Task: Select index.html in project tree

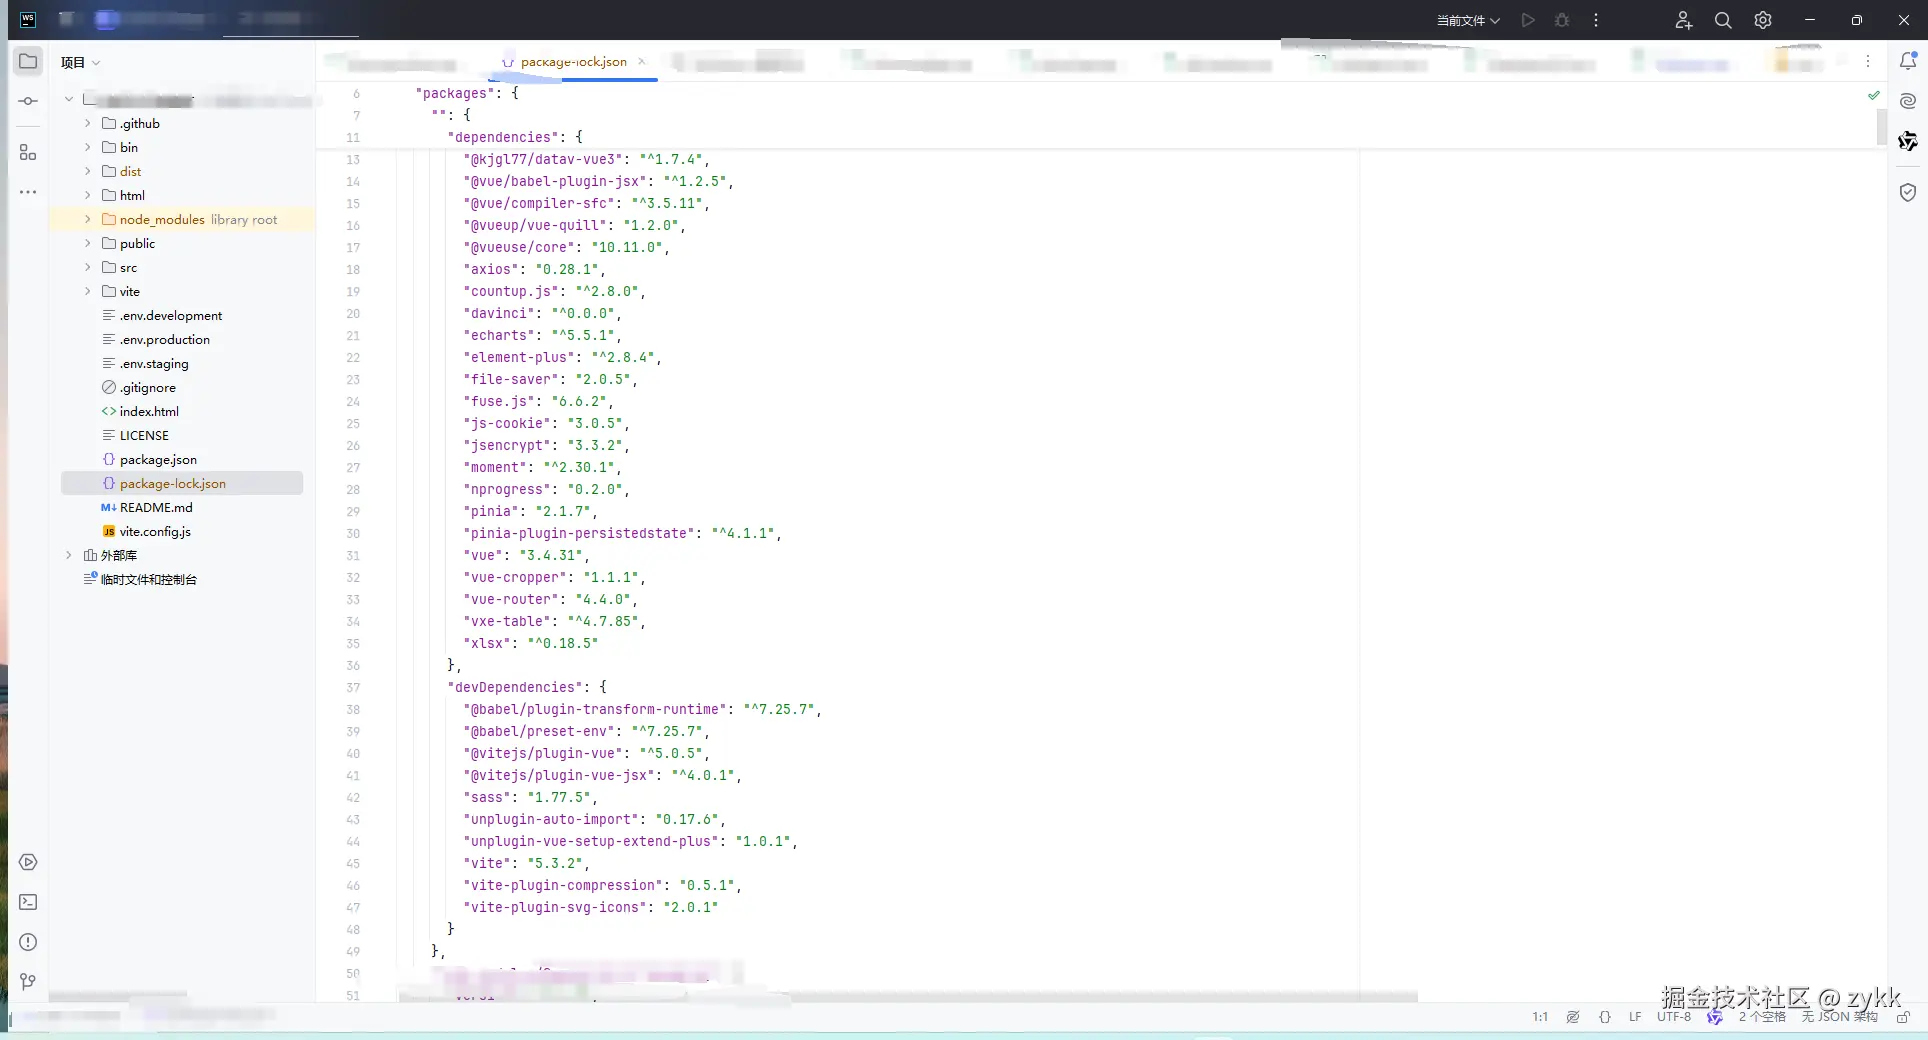Action: click(149, 412)
